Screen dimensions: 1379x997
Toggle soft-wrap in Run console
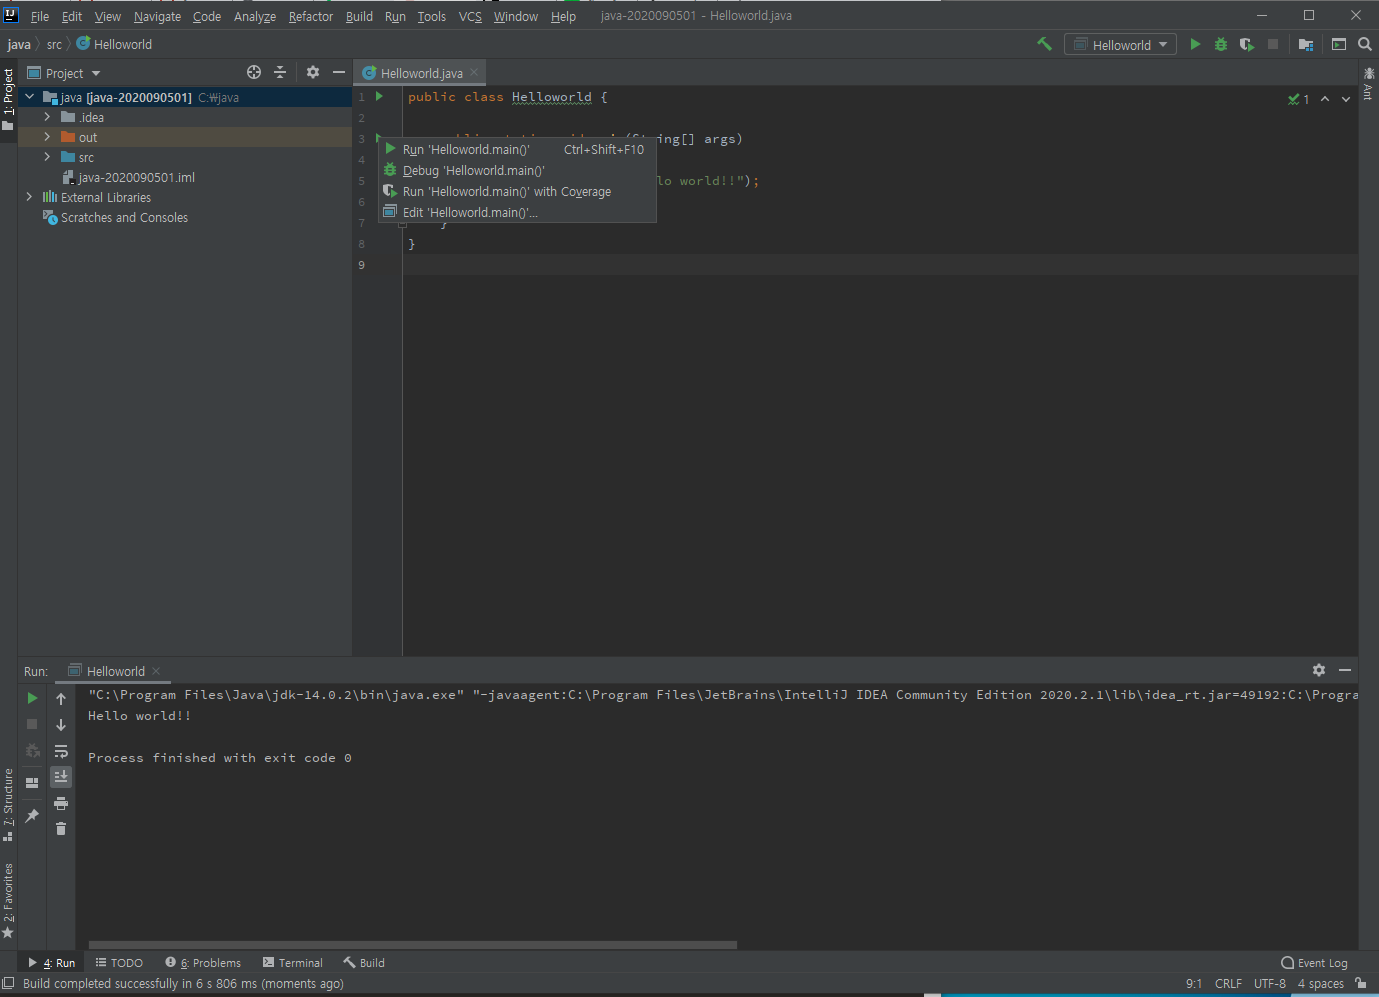coord(61,751)
